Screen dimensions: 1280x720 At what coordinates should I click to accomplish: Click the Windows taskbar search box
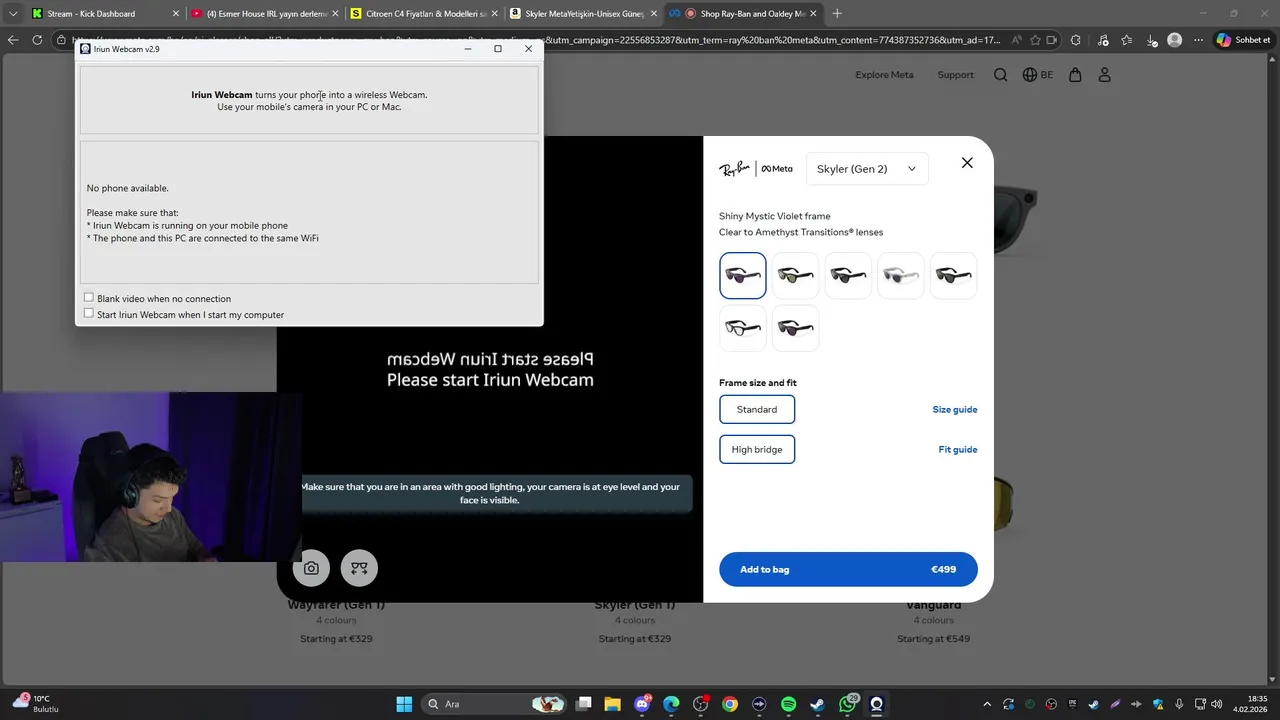point(494,704)
